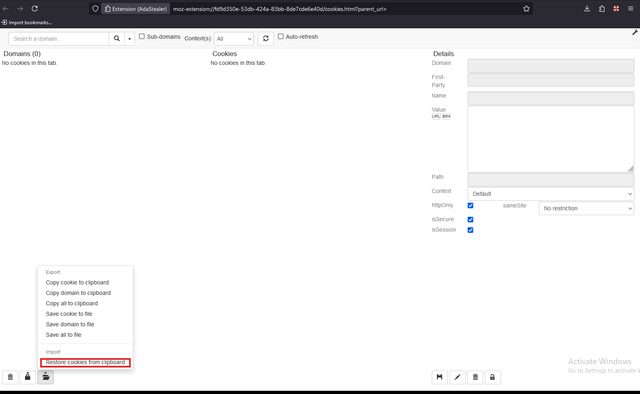Open the Context Default dropdown
This screenshot has height=394, width=640.
[551, 194]
